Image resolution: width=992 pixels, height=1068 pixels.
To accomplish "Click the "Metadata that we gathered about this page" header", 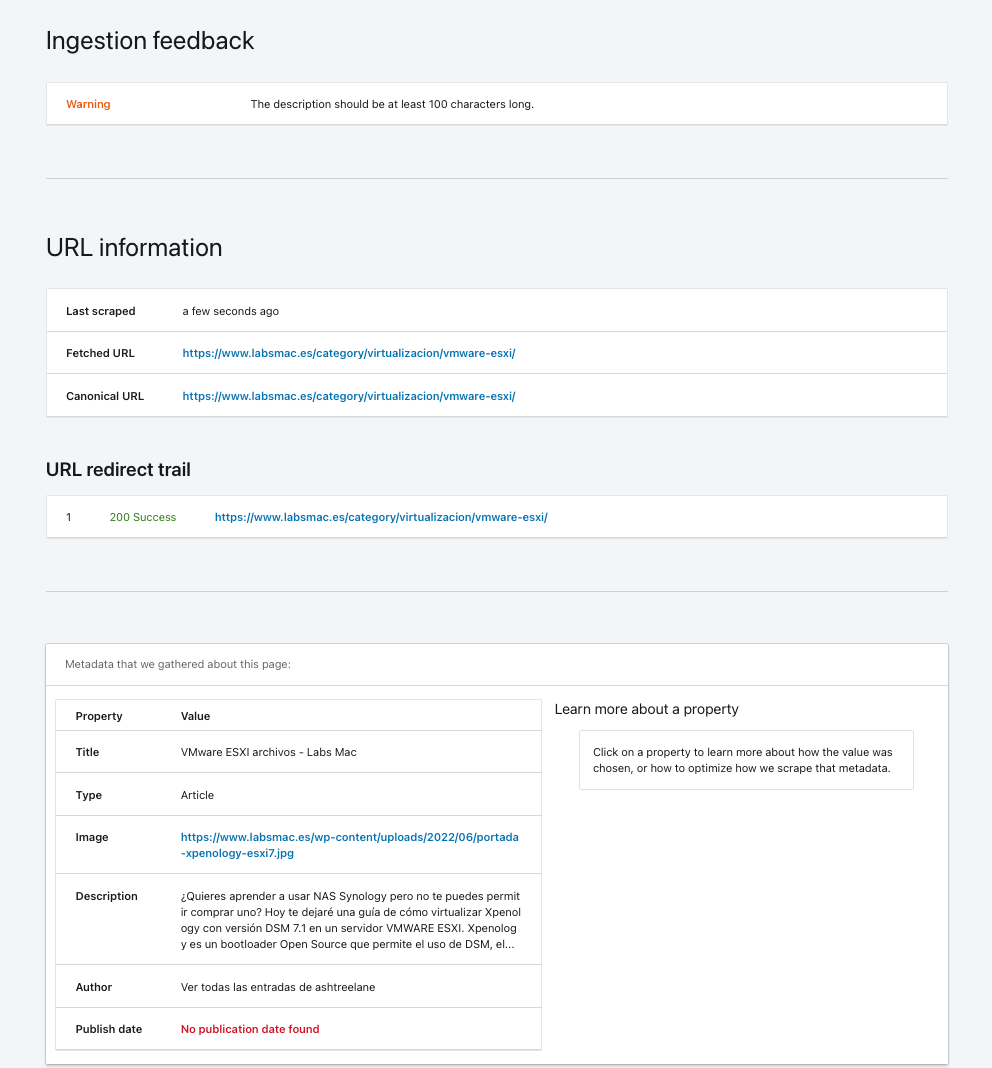I will (178, 664).
